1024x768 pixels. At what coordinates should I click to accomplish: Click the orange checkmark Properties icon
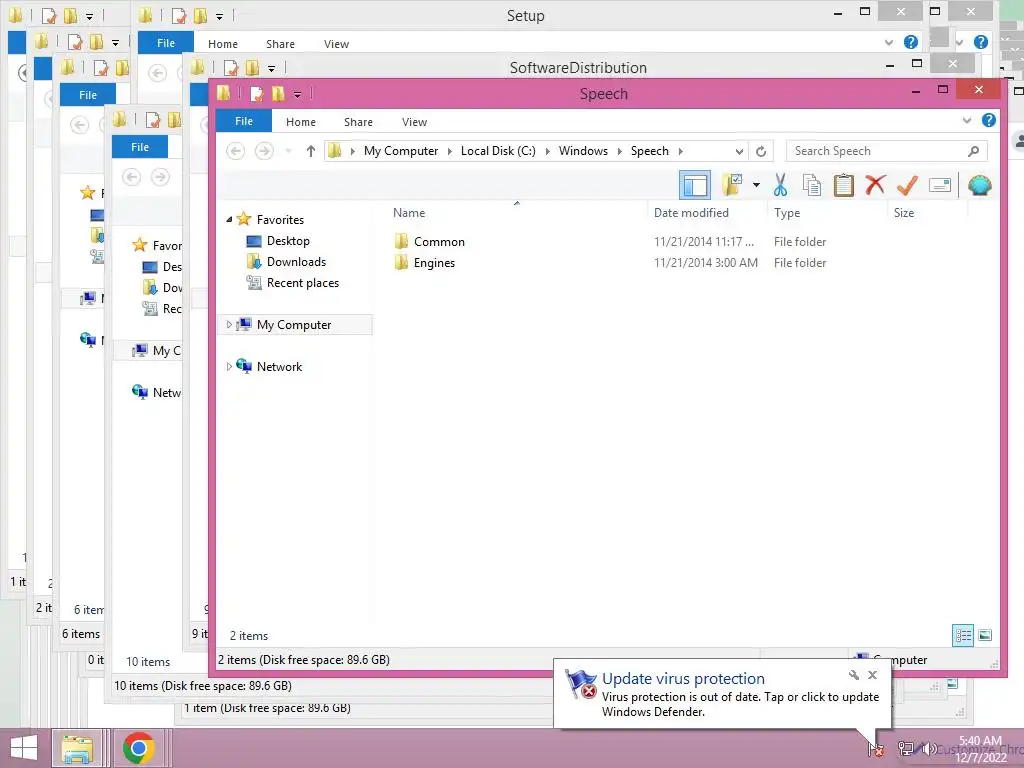tap(907, 185)
